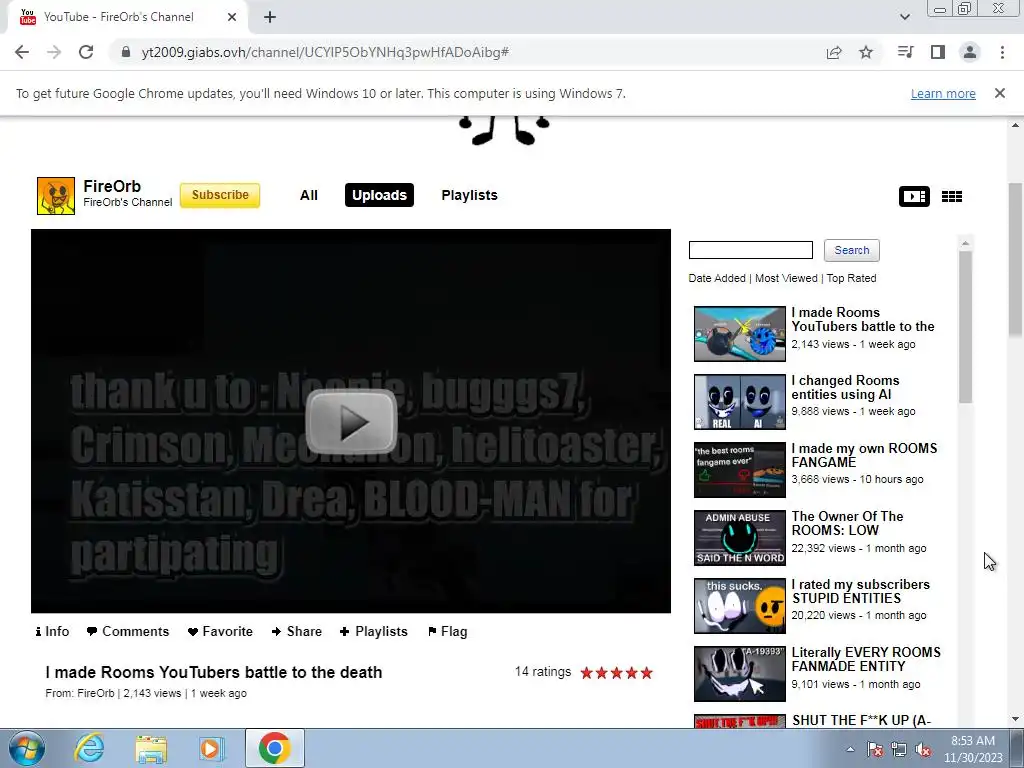Click page scrollbar down arrow
1024x768 pixels.
(x=1015, y=719)
